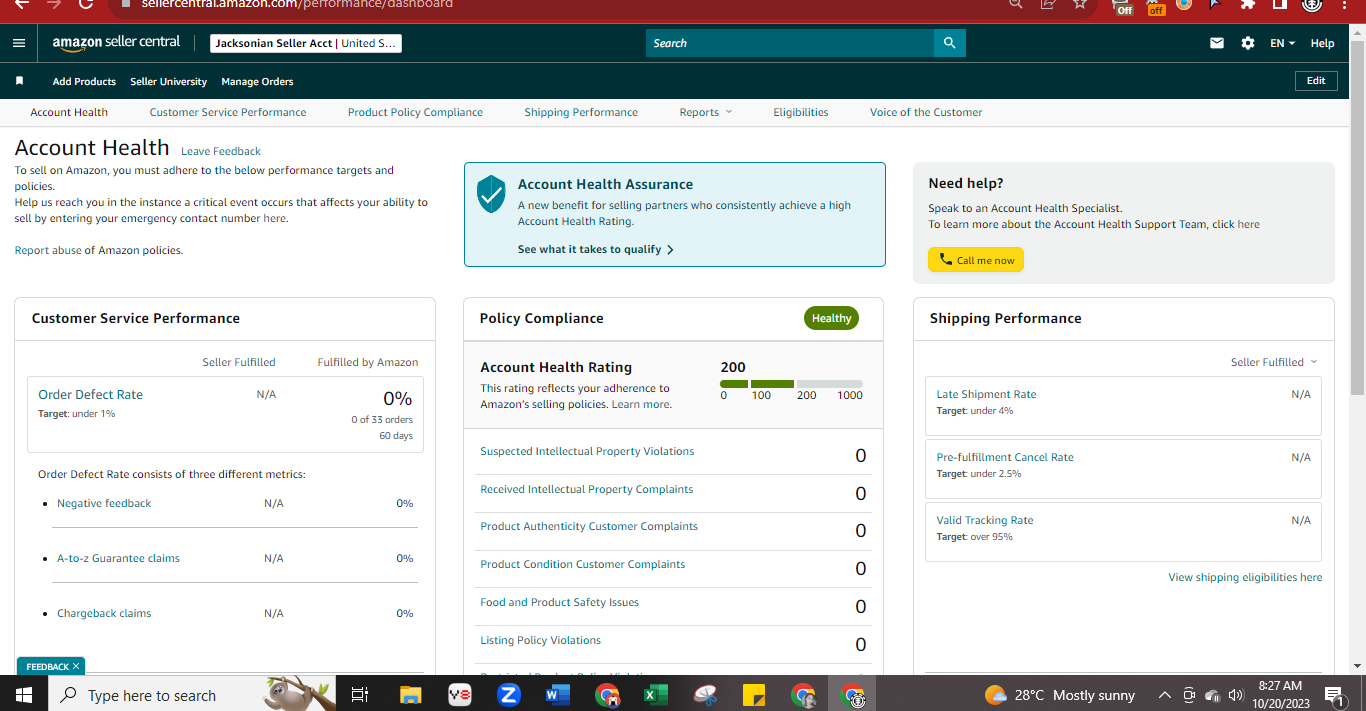1366x711 pixels.
Task: Click the Amazon Seller Central logo
Action: pyautogui.click(x=116, y=43)
